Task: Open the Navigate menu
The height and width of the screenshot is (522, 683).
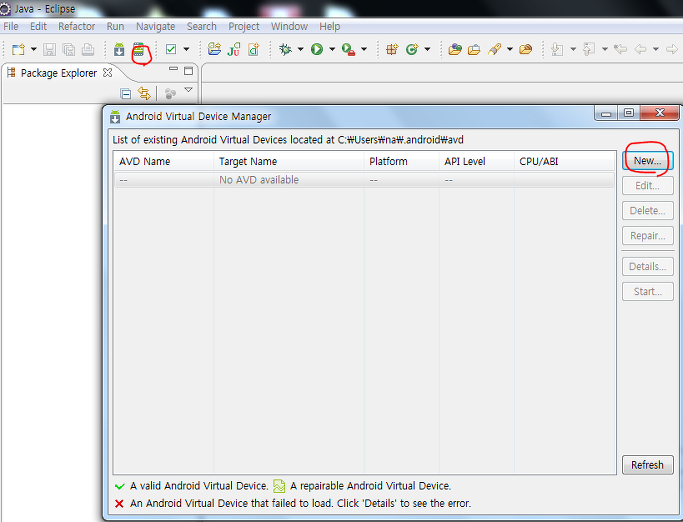Action: 156,27
